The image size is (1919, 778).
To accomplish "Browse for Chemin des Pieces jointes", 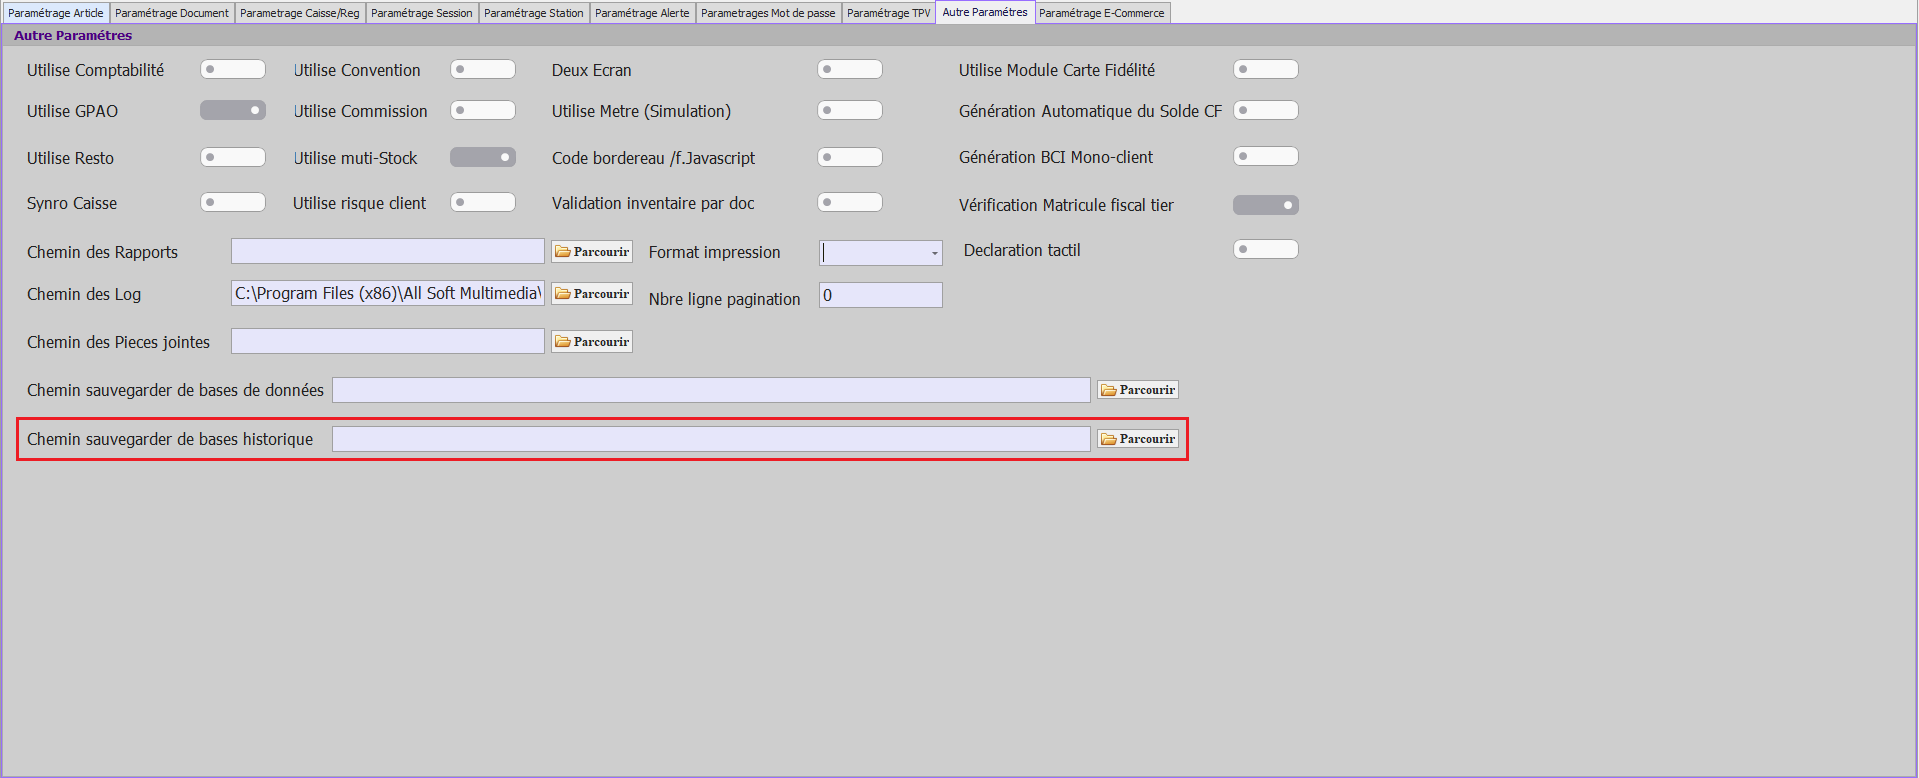I will [592, 342].
